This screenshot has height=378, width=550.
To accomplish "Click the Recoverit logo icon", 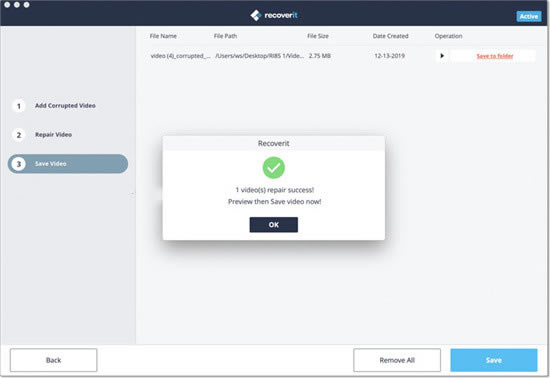I will pyautogui.click(x=256, y=15).
